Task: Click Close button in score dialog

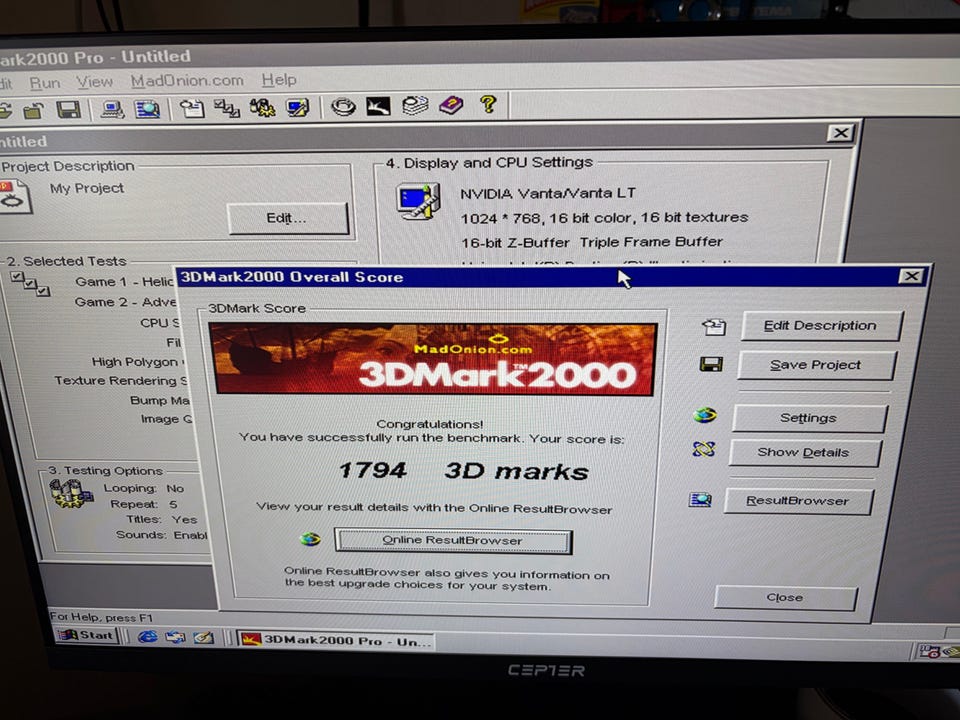Action: [785, 598]
